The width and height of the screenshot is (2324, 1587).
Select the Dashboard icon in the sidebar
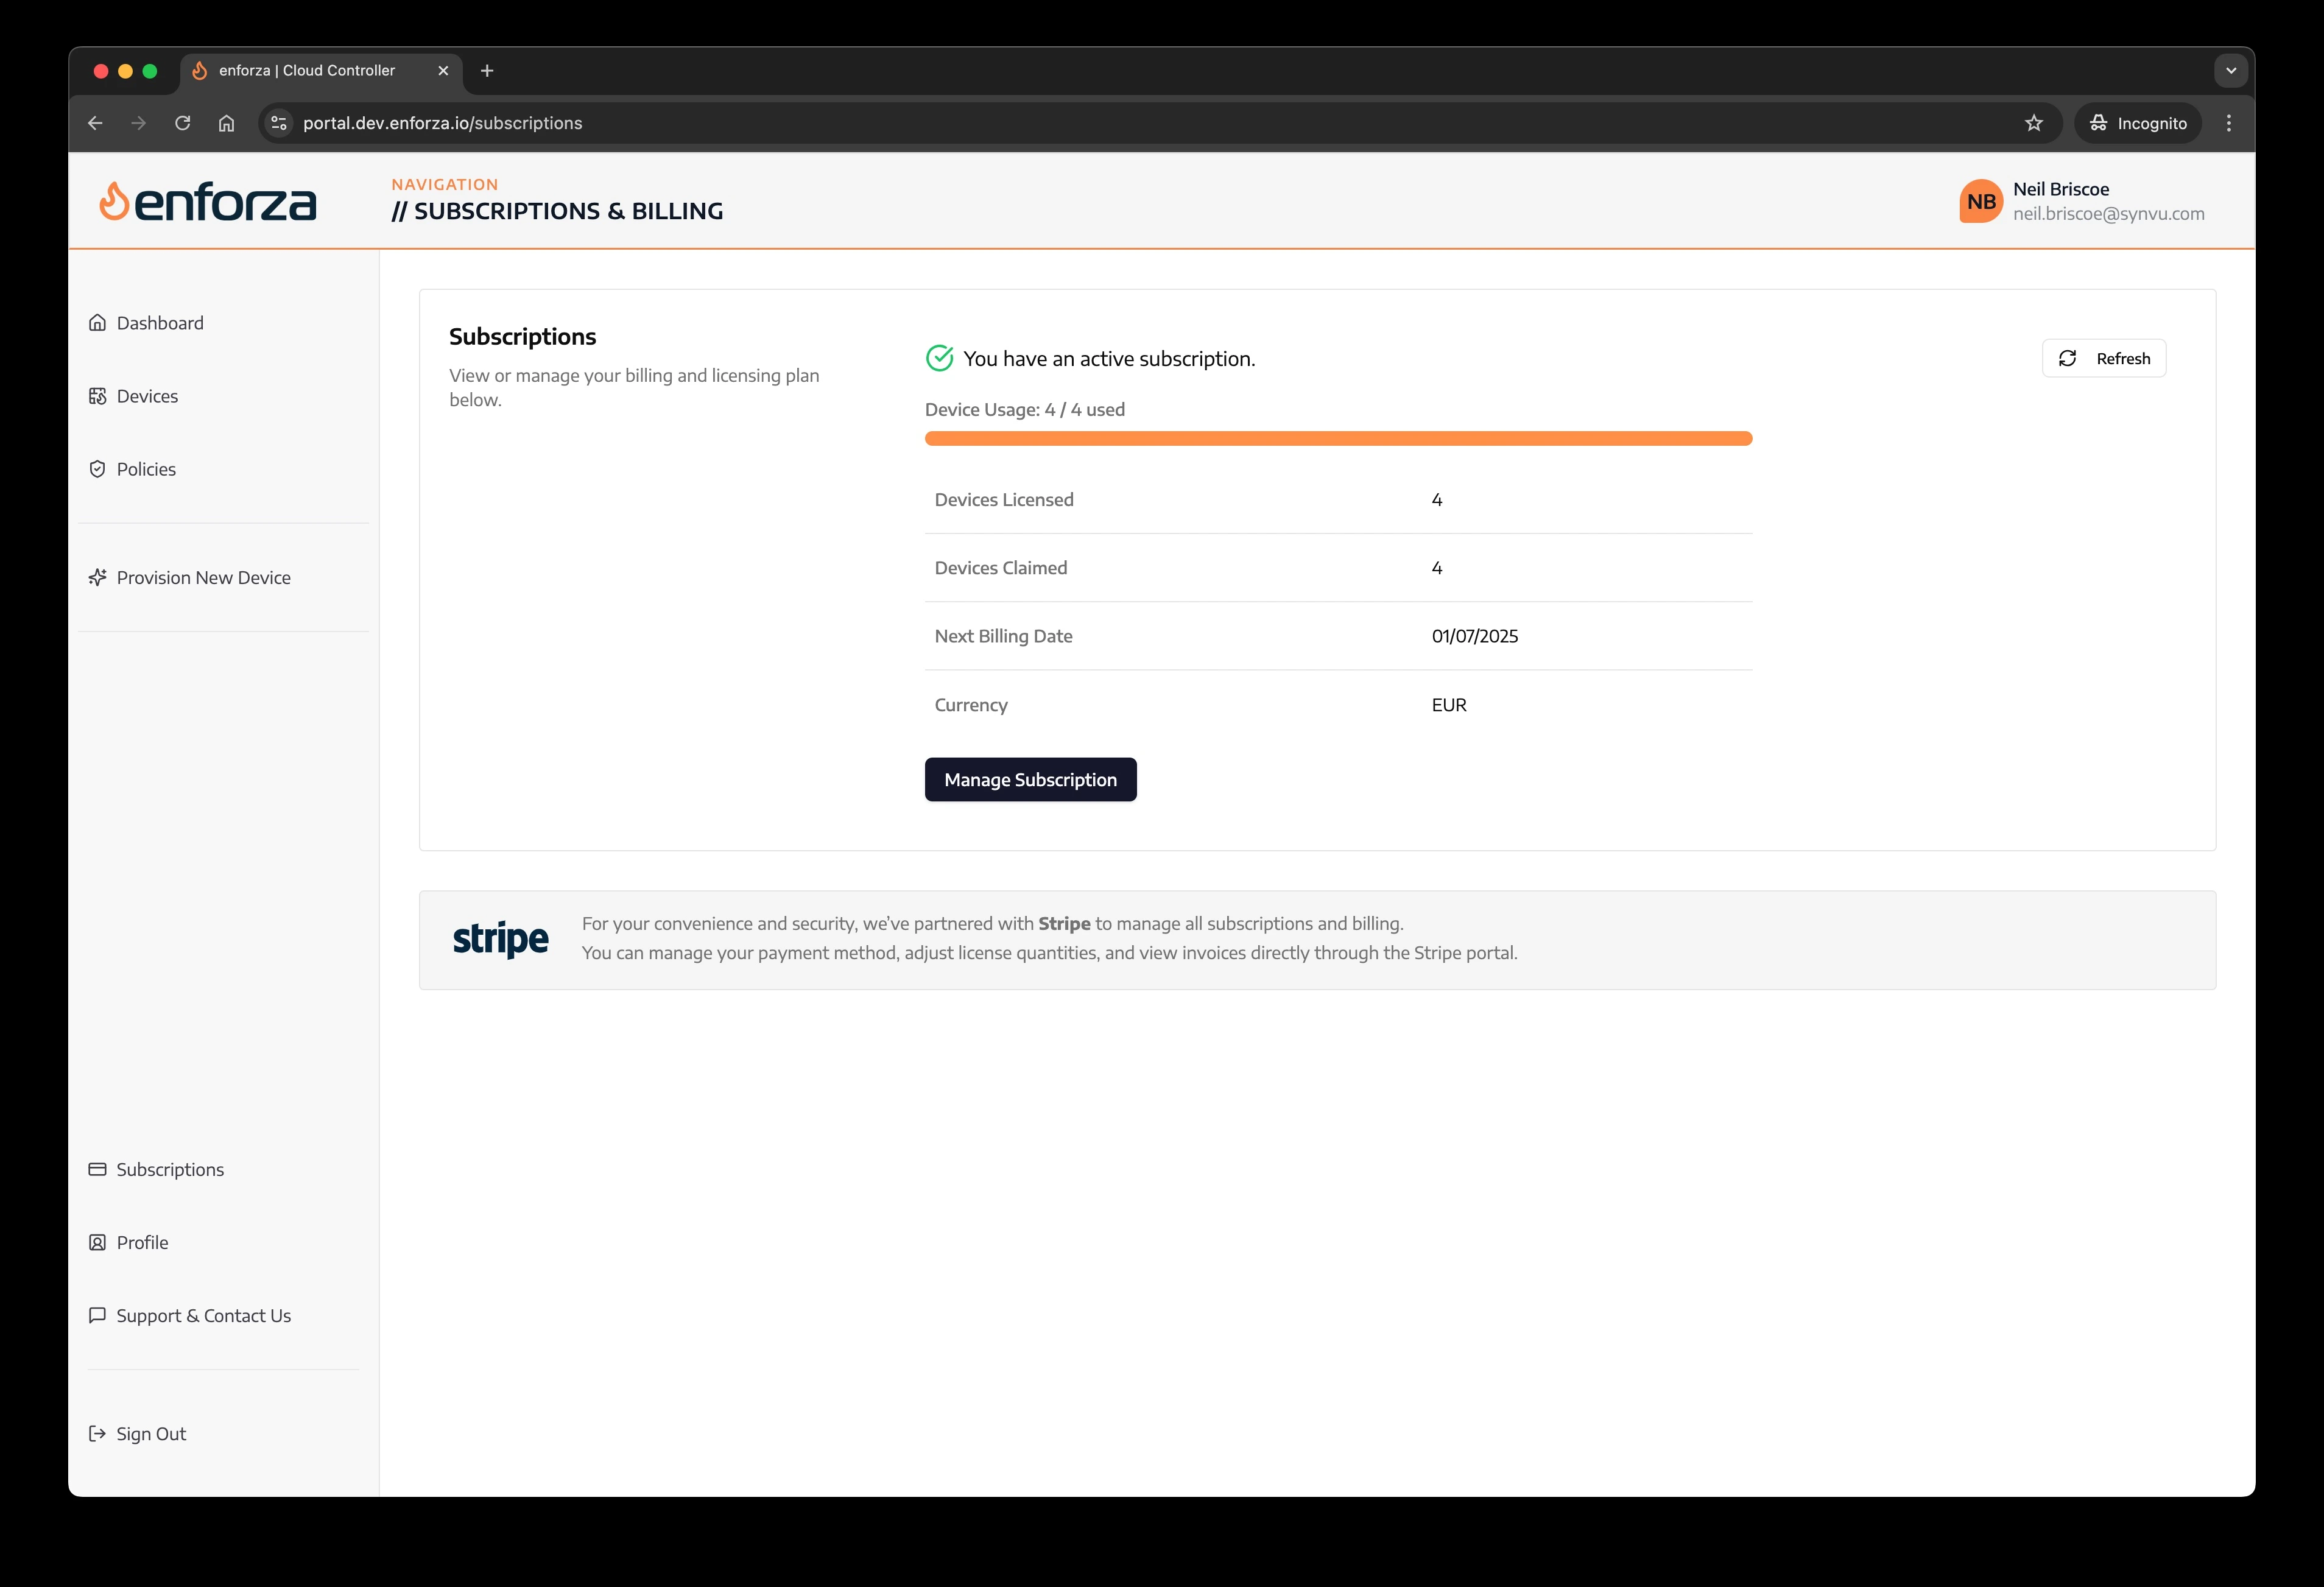click(x=97, y=322)
